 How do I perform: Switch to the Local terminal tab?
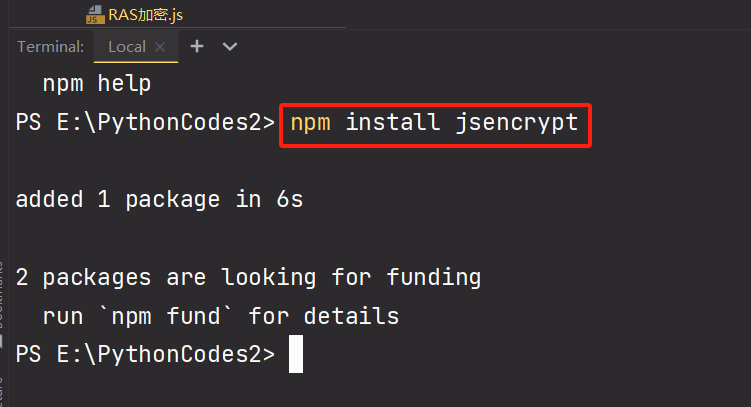tap(127, 46)
